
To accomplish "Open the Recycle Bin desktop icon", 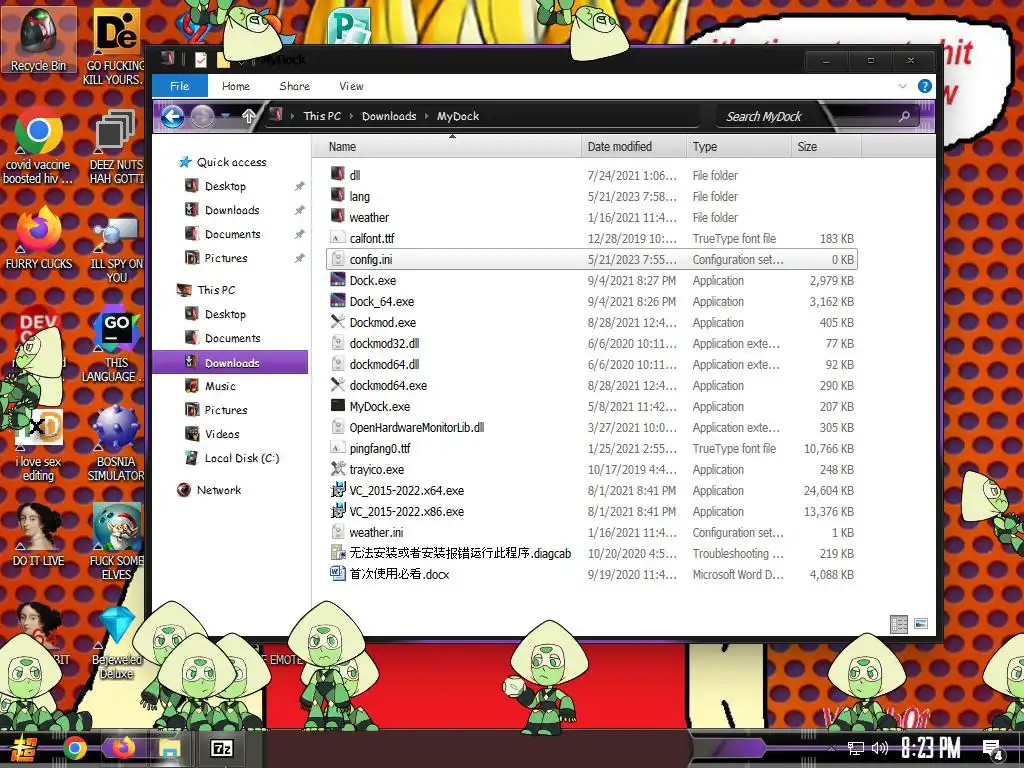I will 39,40.
